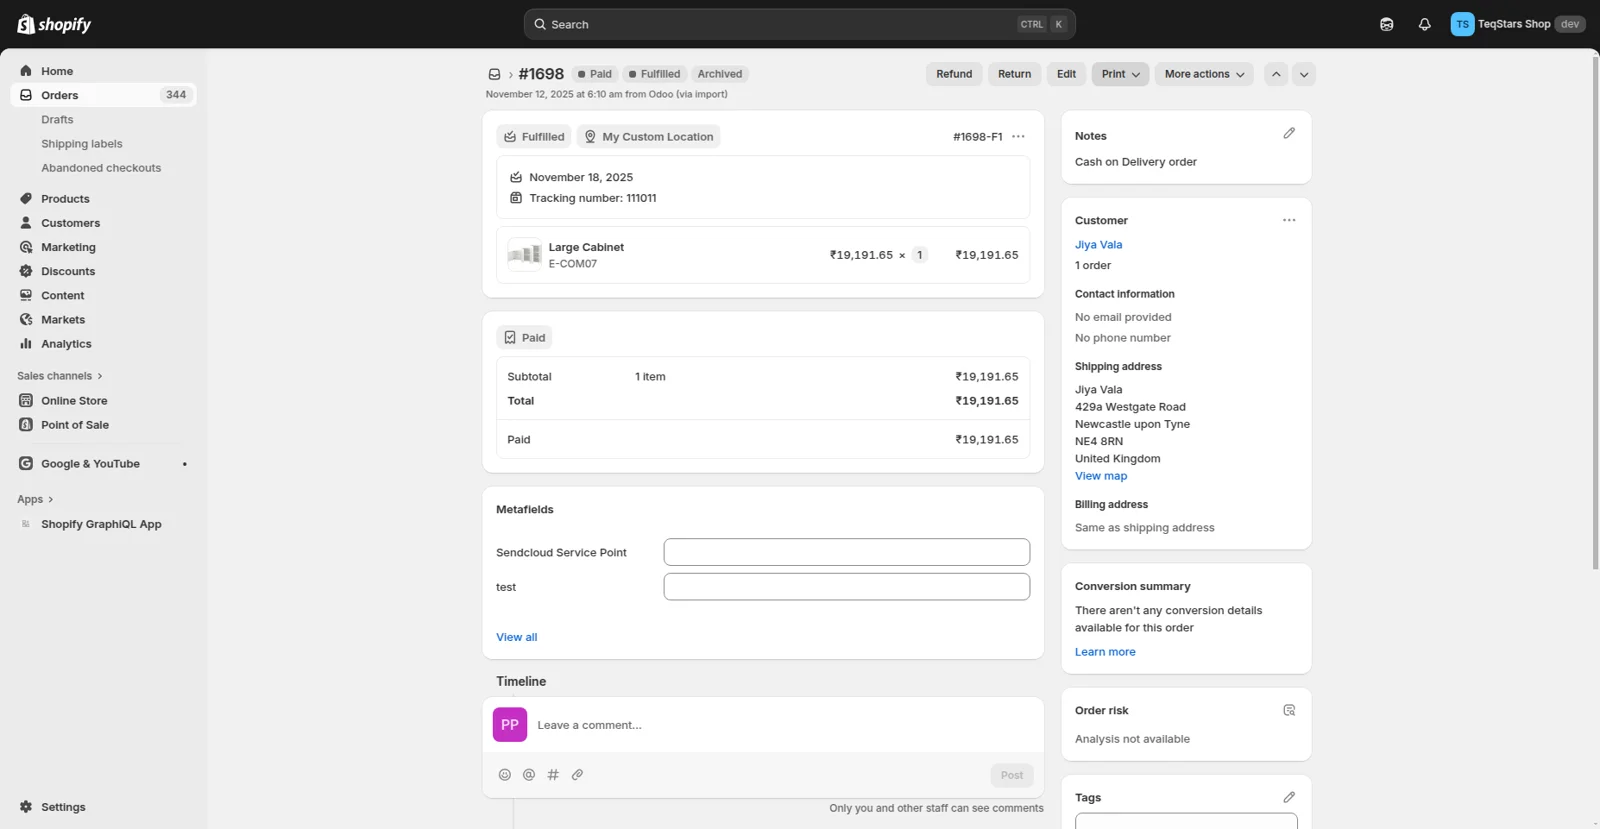This screenshot has height=829, width=1600.
Task: Insert an emoji in the comment
Action: 505,775
